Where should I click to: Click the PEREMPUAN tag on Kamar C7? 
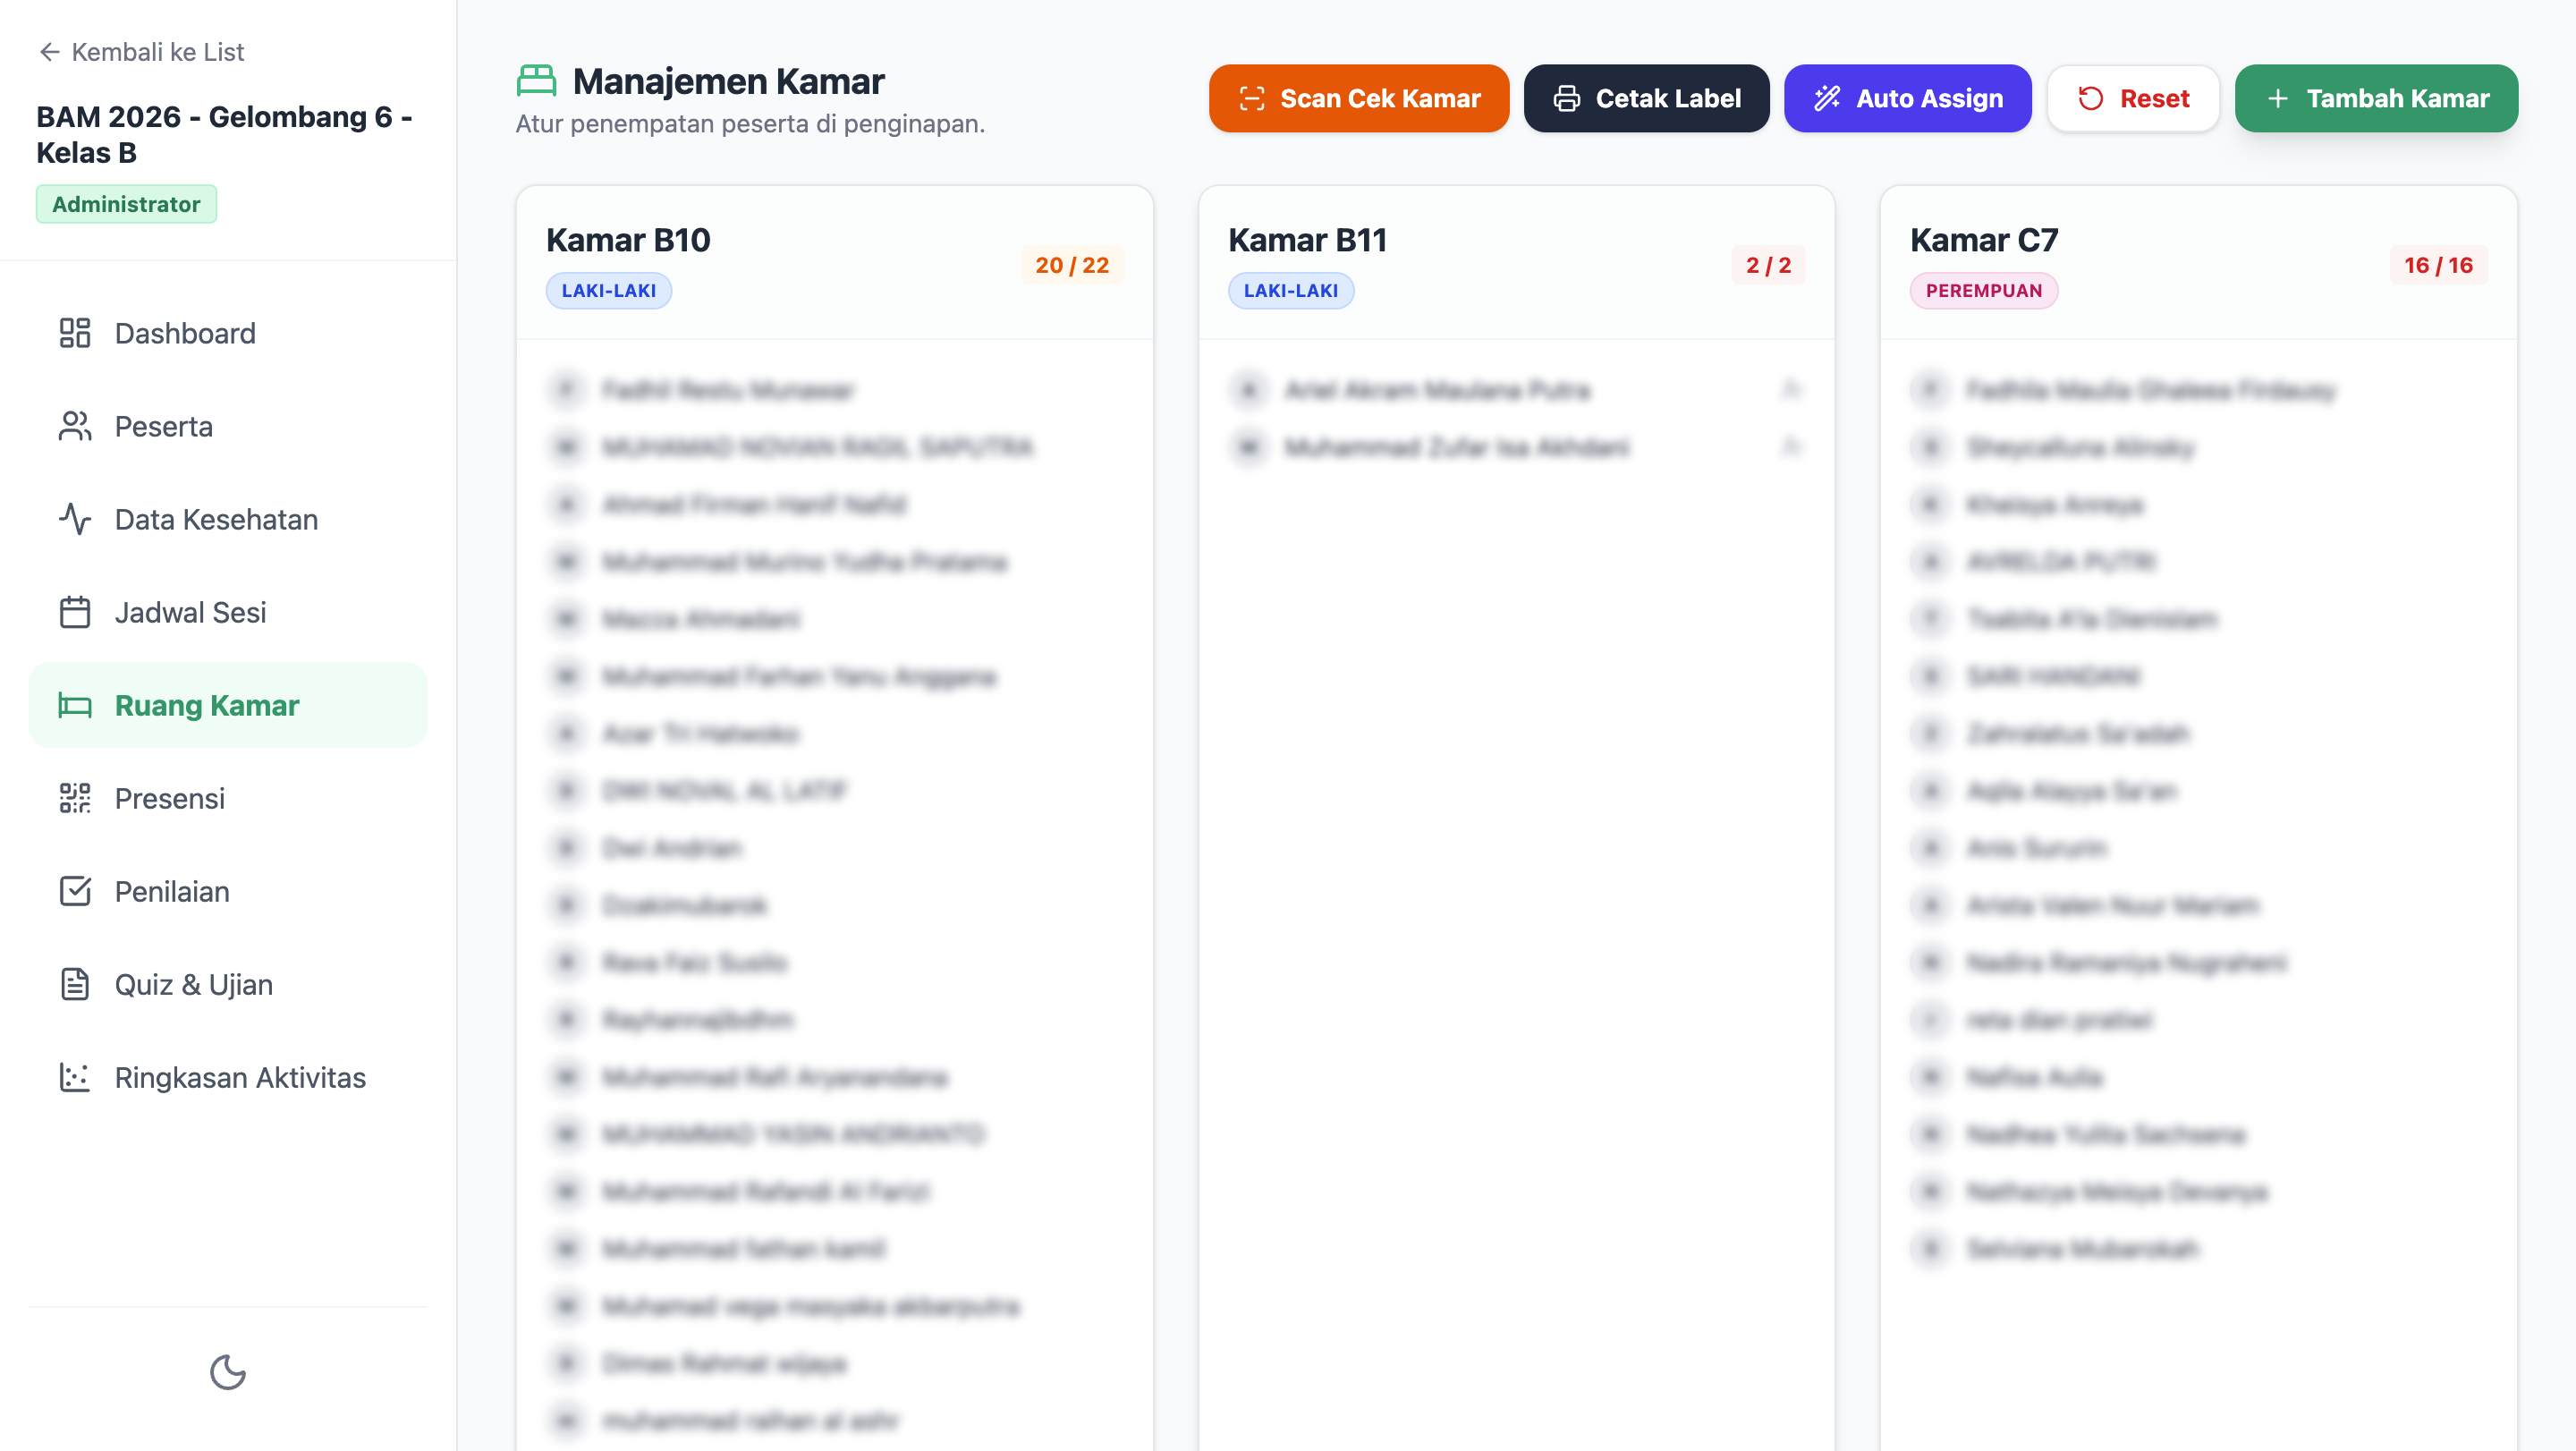[x=1984, y=291]
